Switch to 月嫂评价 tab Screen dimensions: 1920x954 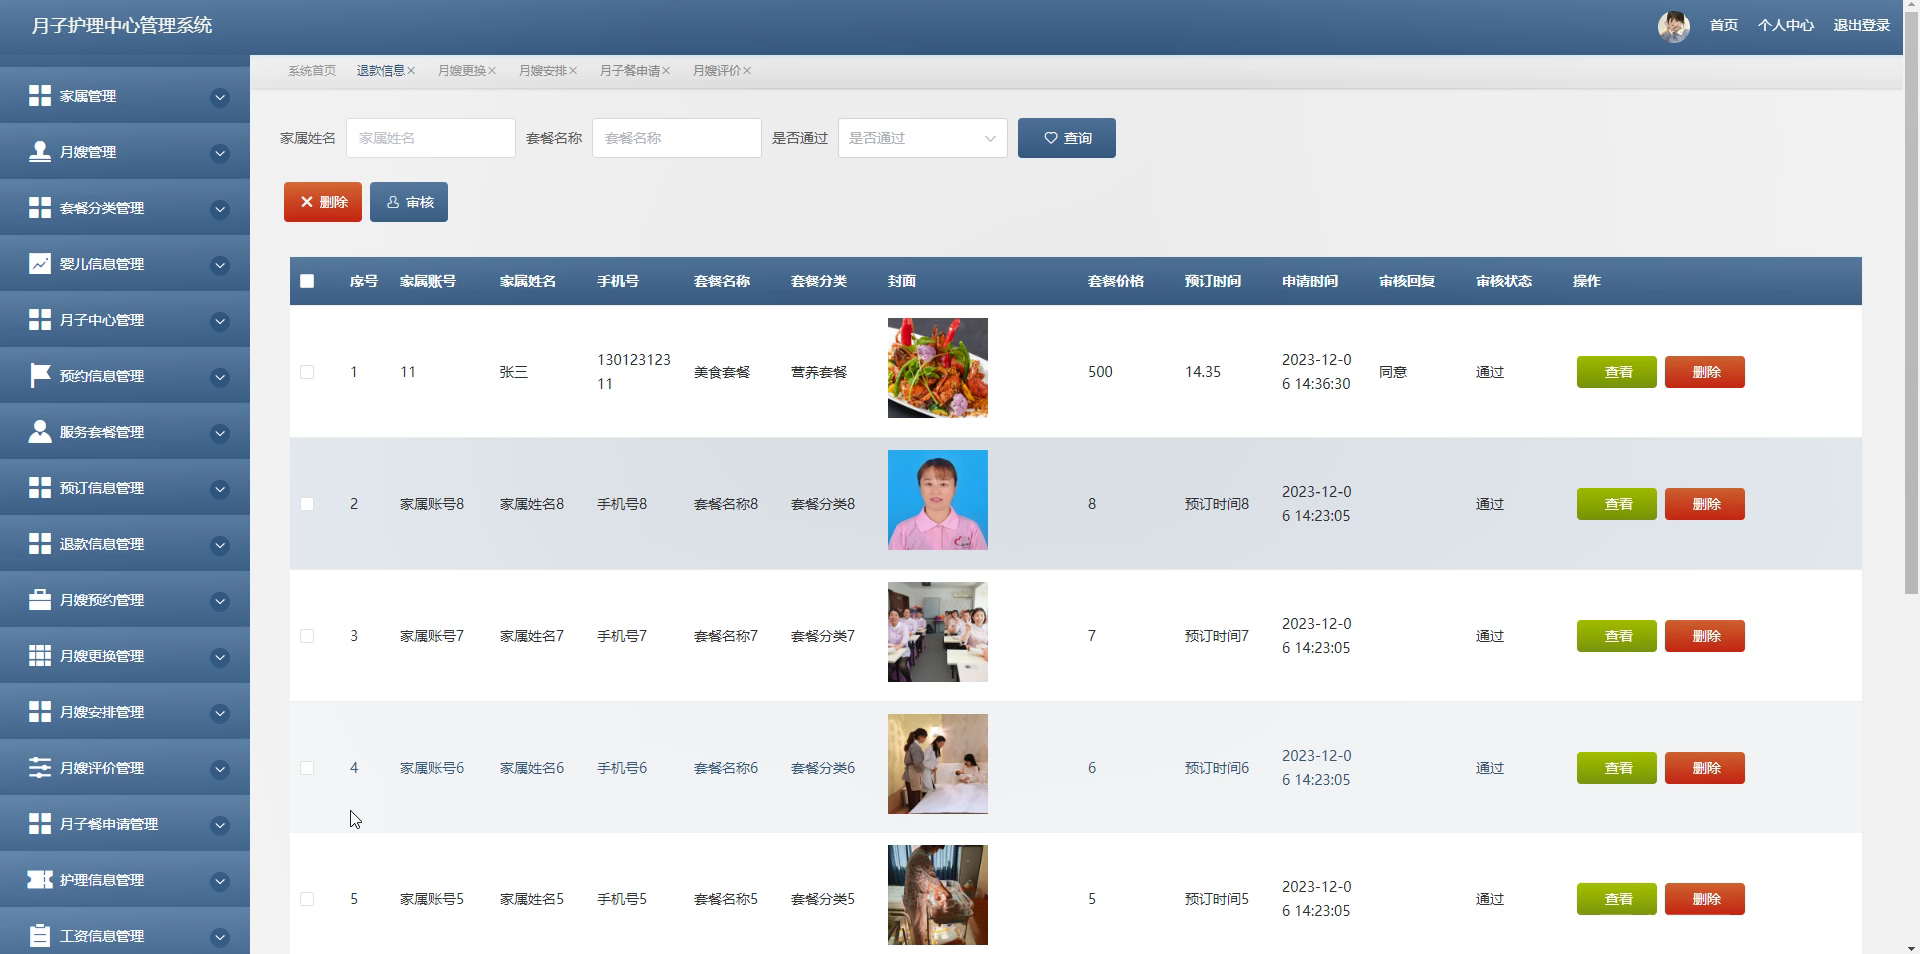[716, 71]
